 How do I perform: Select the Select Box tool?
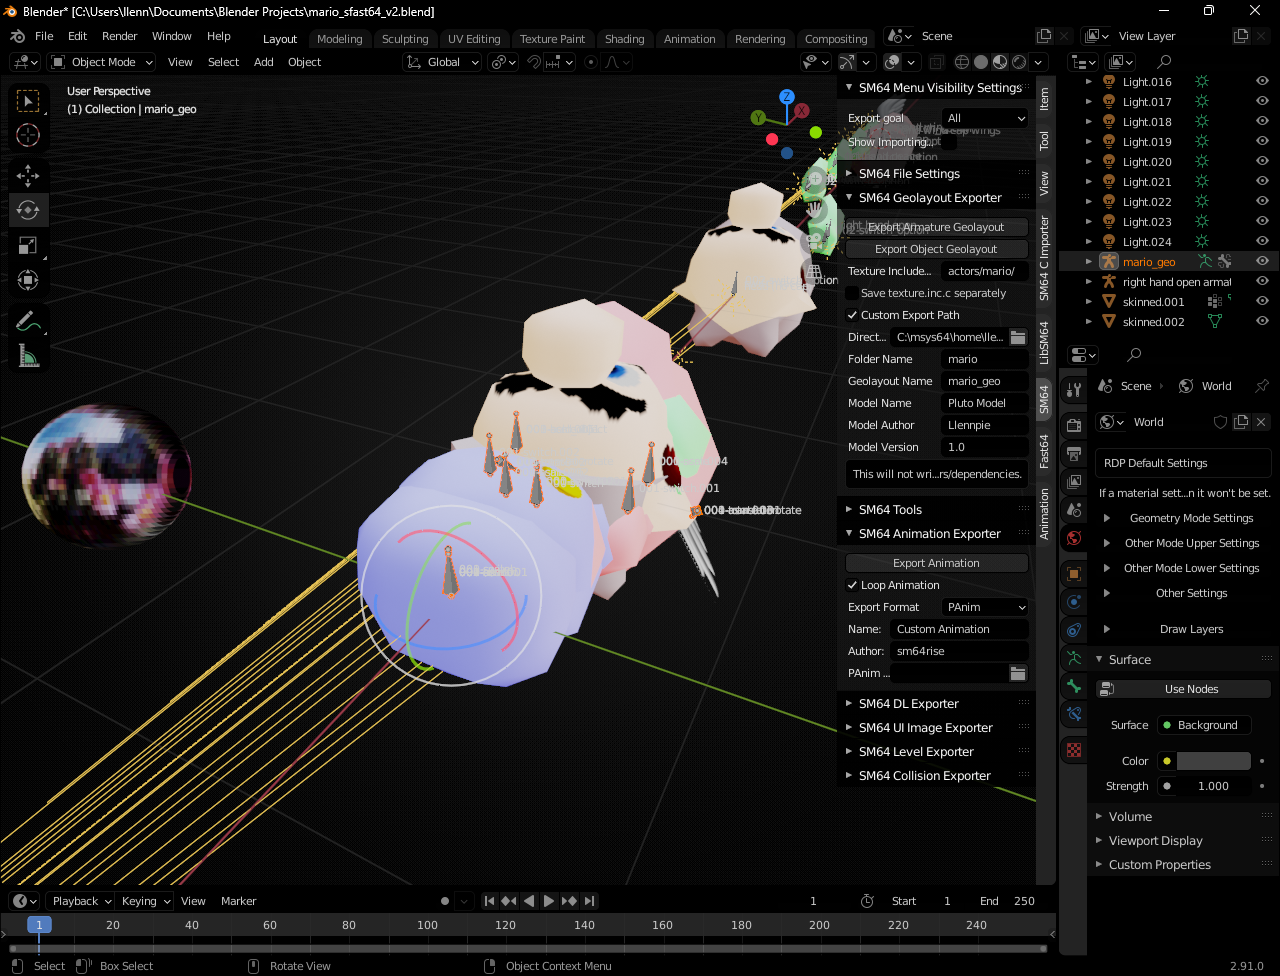pos(28,101)
